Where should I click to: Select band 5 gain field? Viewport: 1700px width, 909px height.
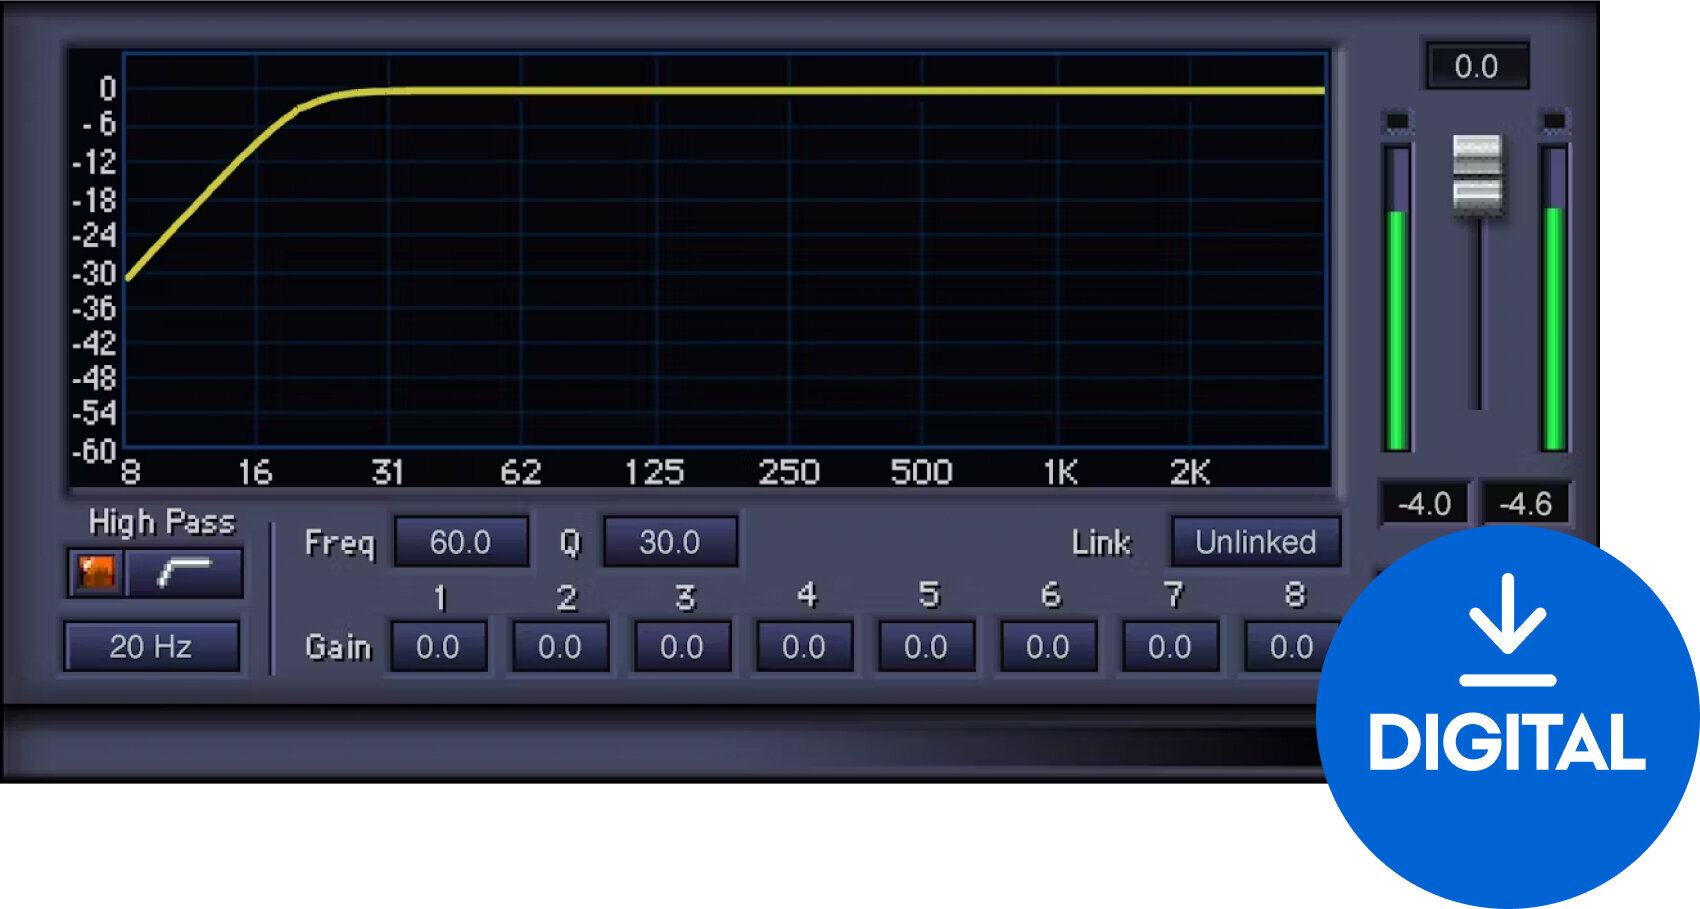pos(926,647)
